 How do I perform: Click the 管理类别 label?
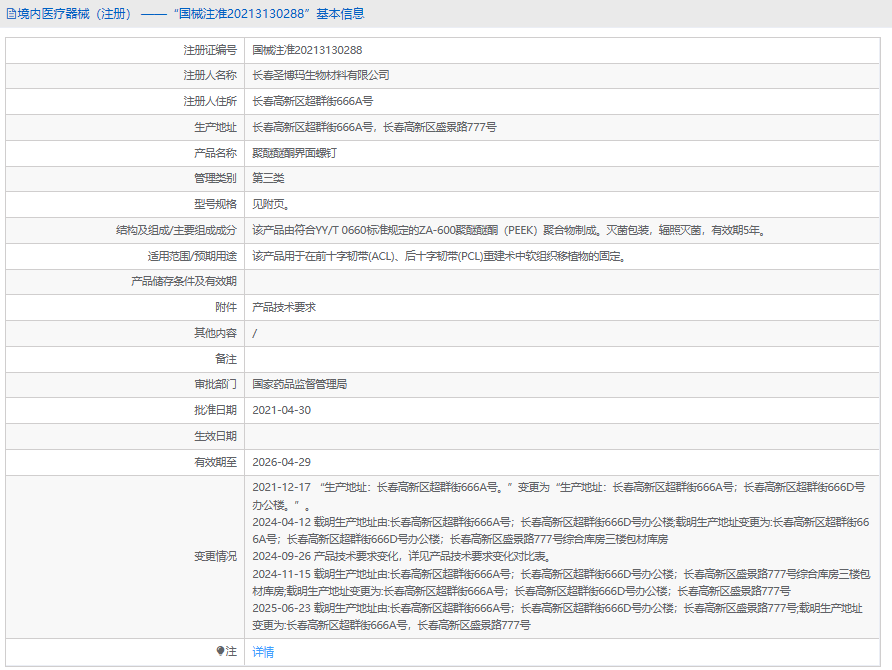(x=216, y=178)
